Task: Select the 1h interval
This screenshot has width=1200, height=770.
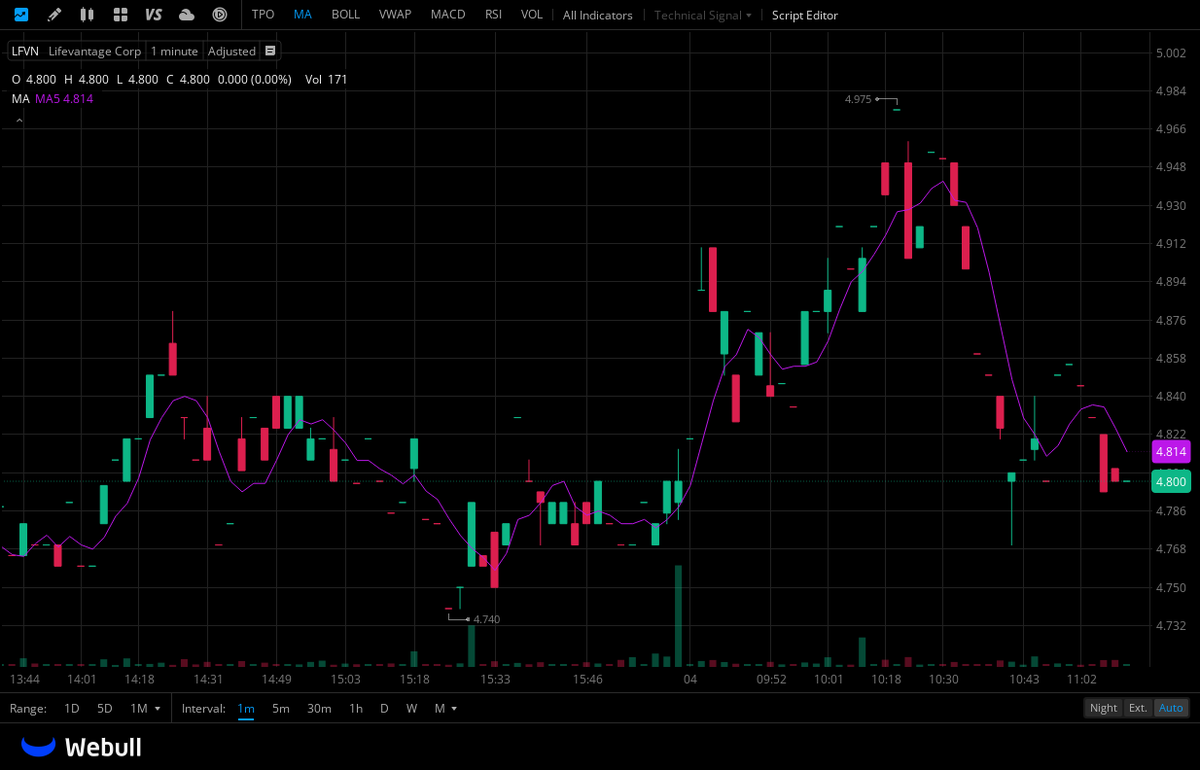Action: pyautogui.click(x=356, y=708)
